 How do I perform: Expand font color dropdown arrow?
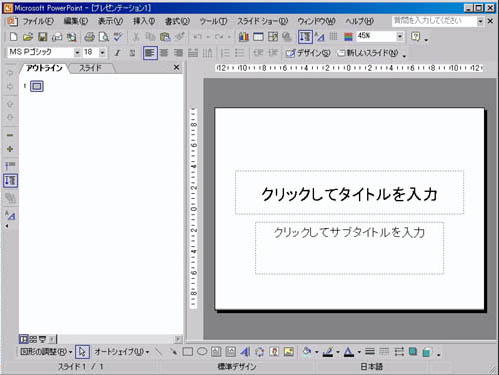(359, 352)
